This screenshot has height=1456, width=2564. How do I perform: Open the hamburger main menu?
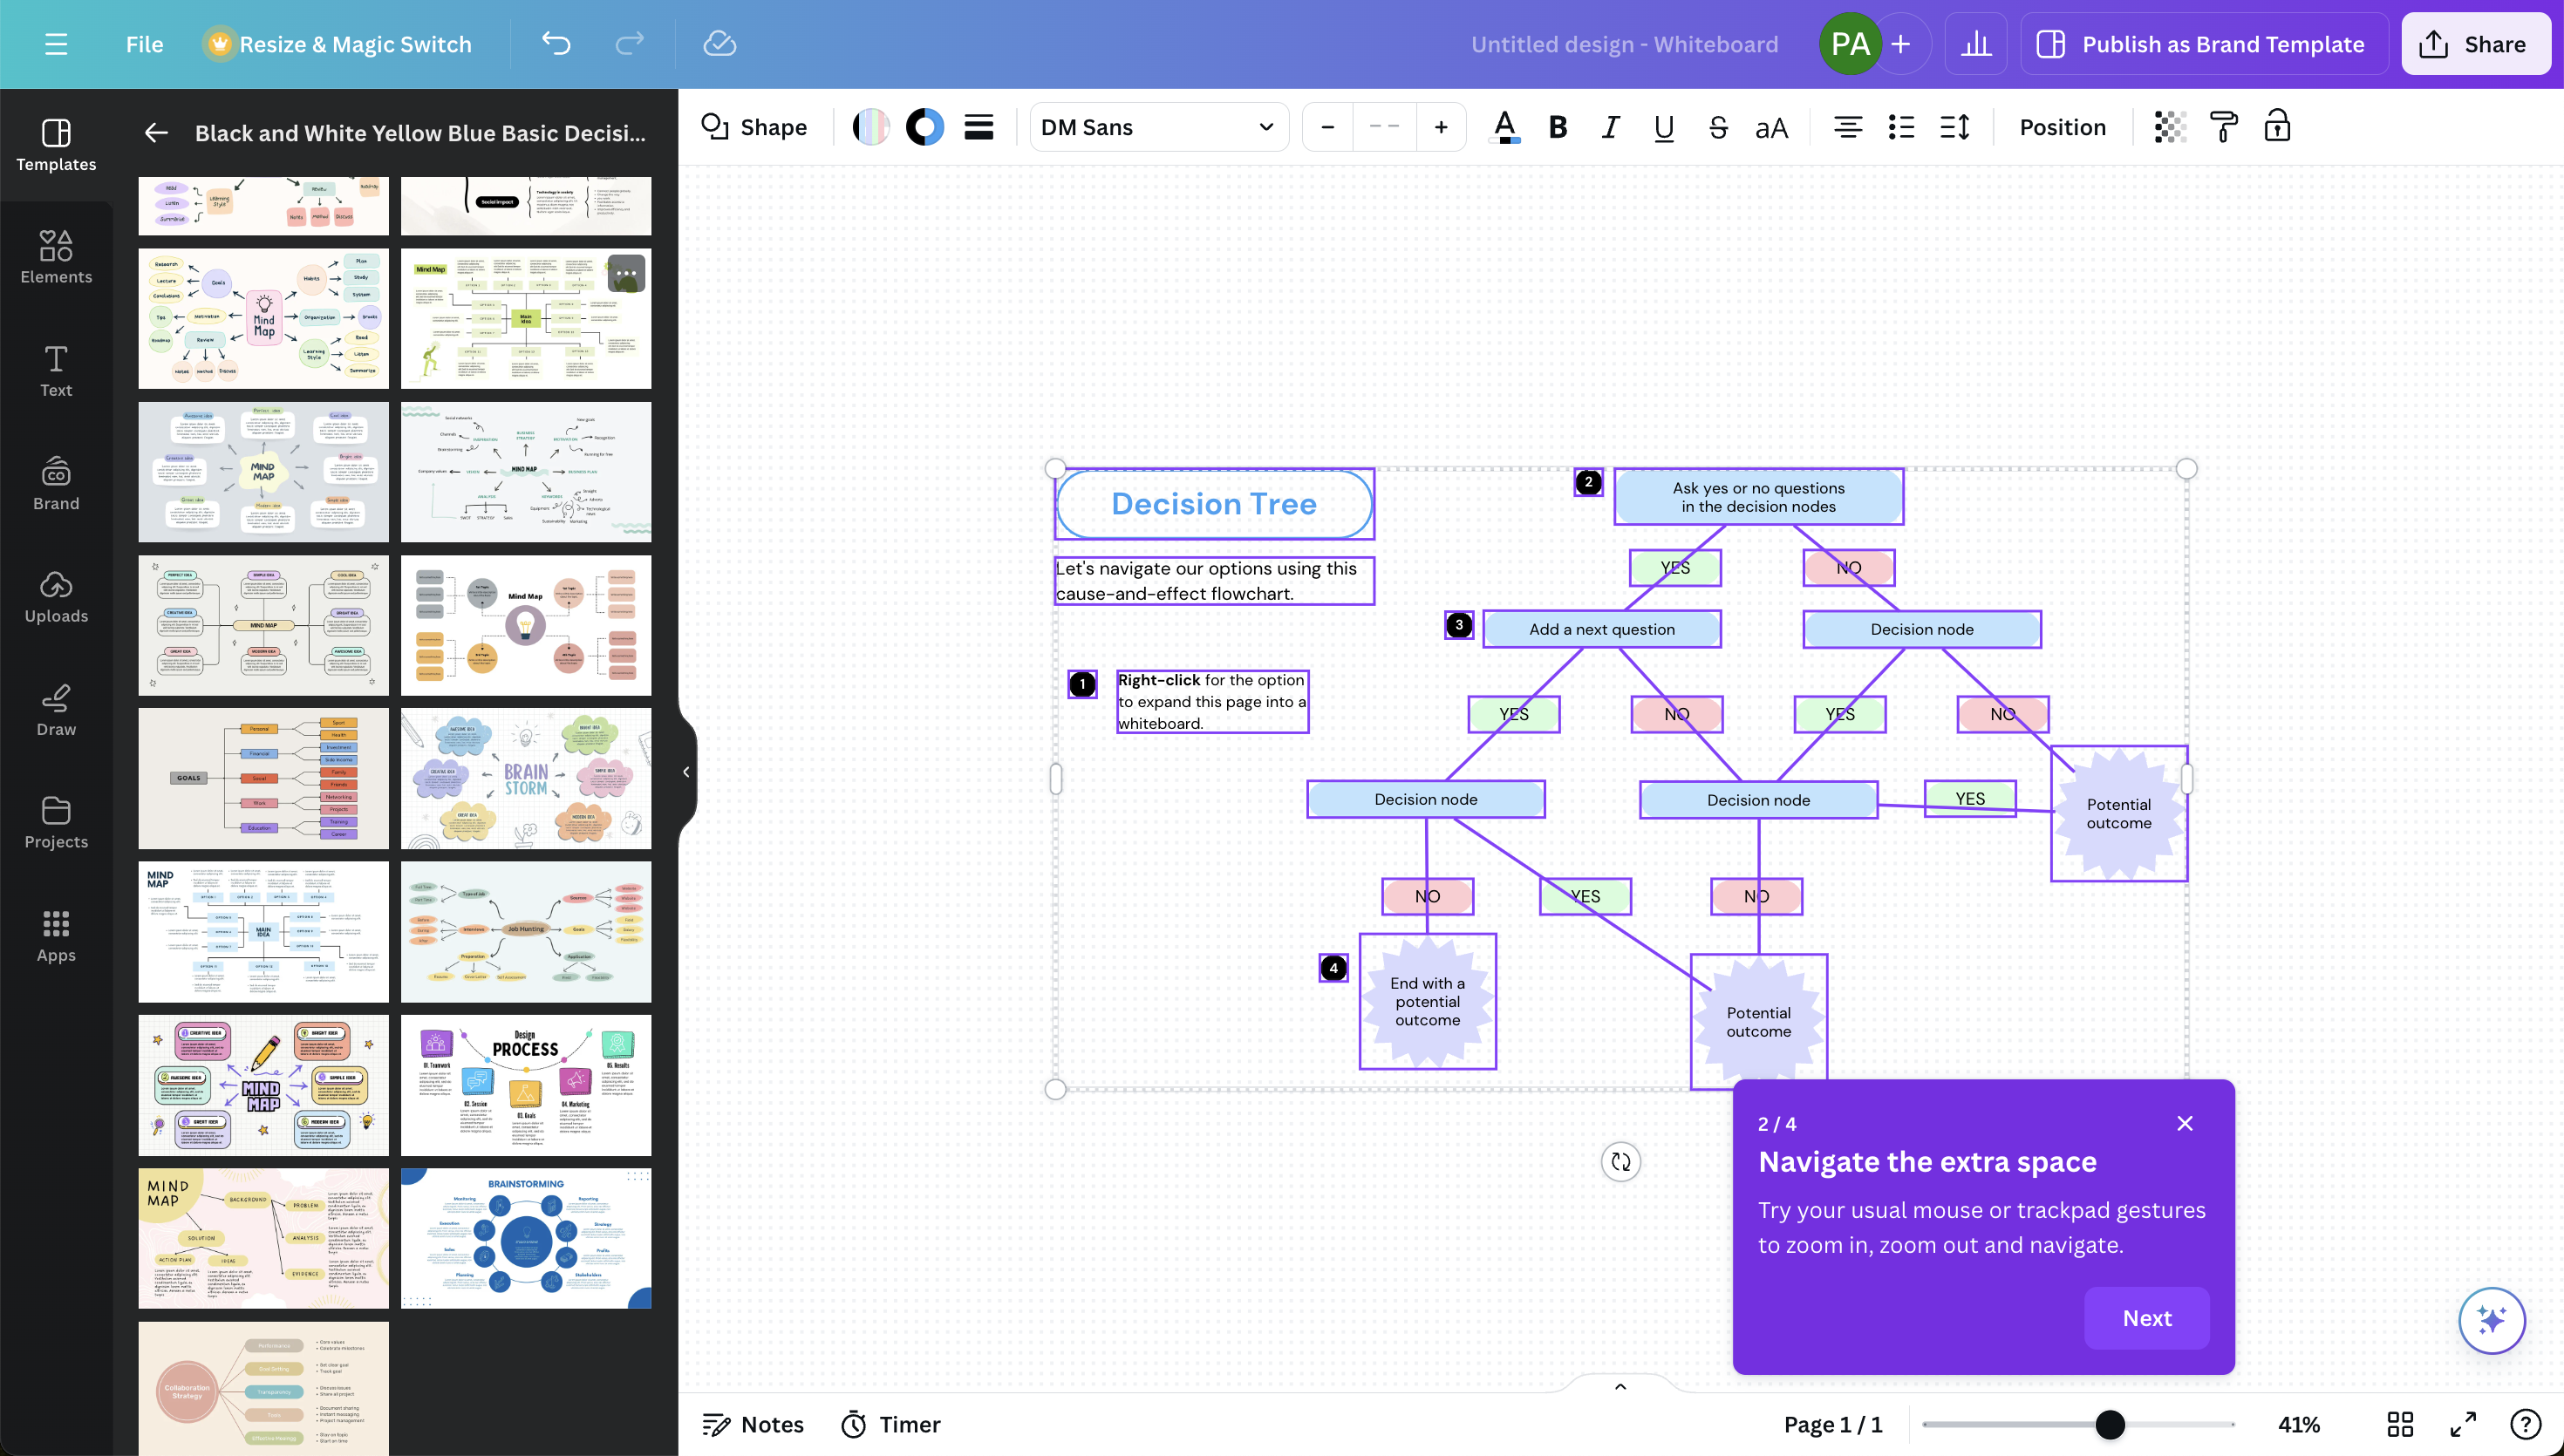[x=56, y=44]
